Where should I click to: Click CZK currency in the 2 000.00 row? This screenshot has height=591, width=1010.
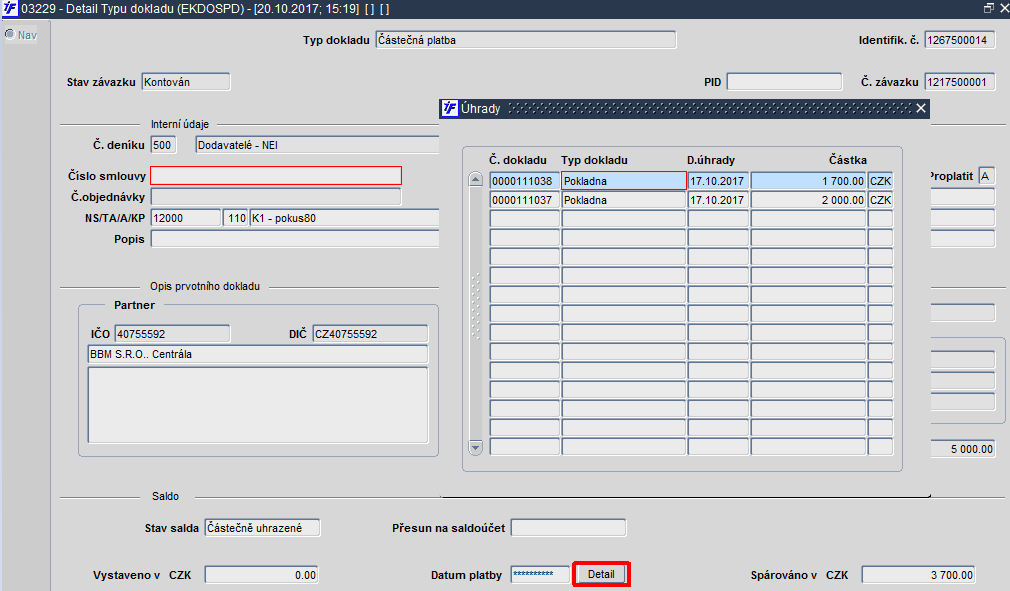(x=881, y=200)
